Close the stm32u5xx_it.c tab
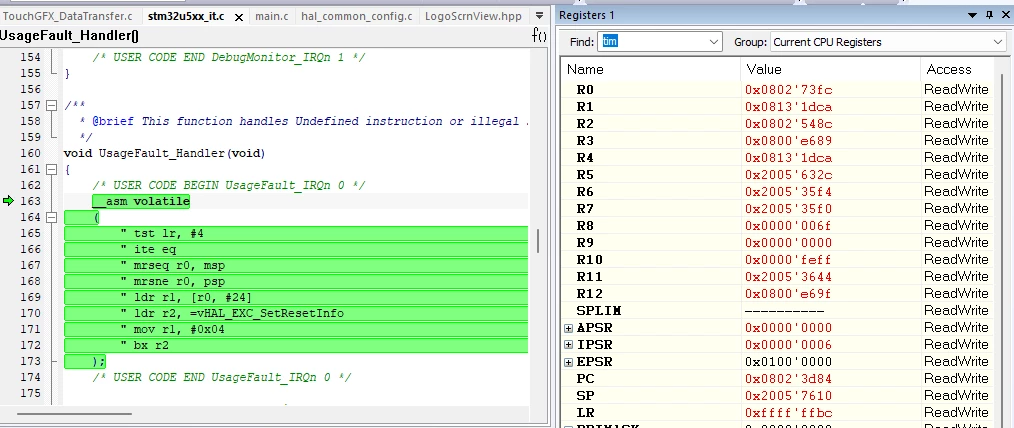The height and width of the screenshot is (428, 1014). pos(239,17)
